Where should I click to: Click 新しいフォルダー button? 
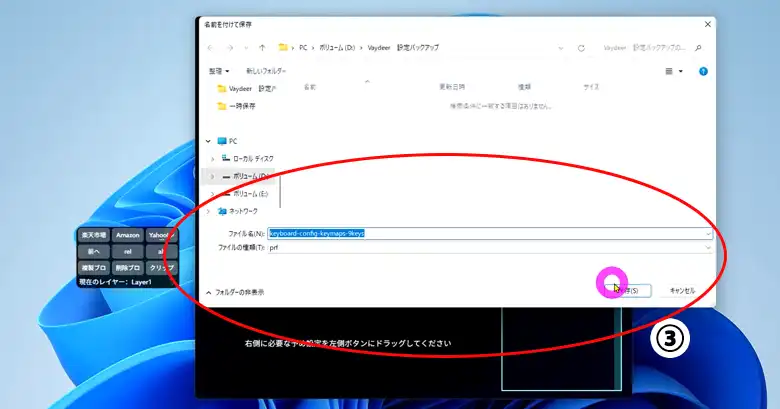pyautogui.click(x=266, y=71)
